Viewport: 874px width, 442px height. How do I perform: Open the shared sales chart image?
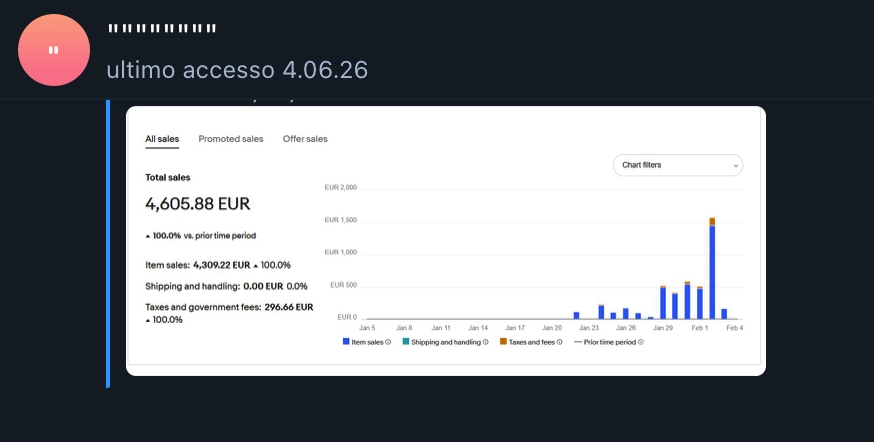pyautogui.click(x=446, y=241)
